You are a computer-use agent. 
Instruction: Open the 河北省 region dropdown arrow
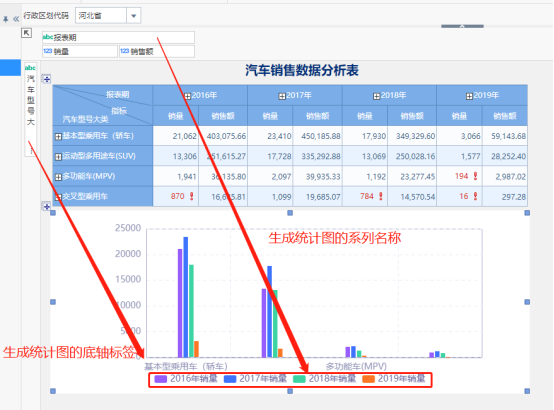tap(134, 16)
